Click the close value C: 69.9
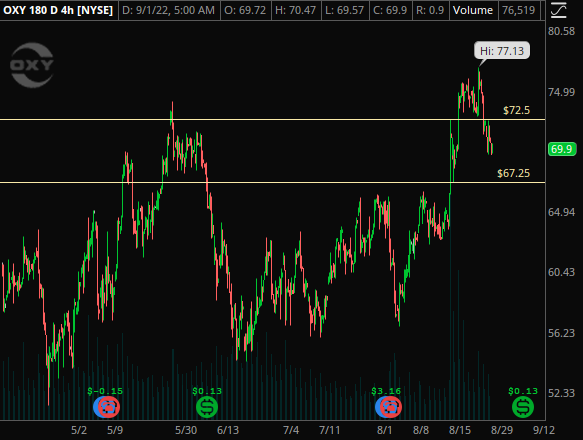The width and height of the screenshot is (583, 440). point(390,10)
